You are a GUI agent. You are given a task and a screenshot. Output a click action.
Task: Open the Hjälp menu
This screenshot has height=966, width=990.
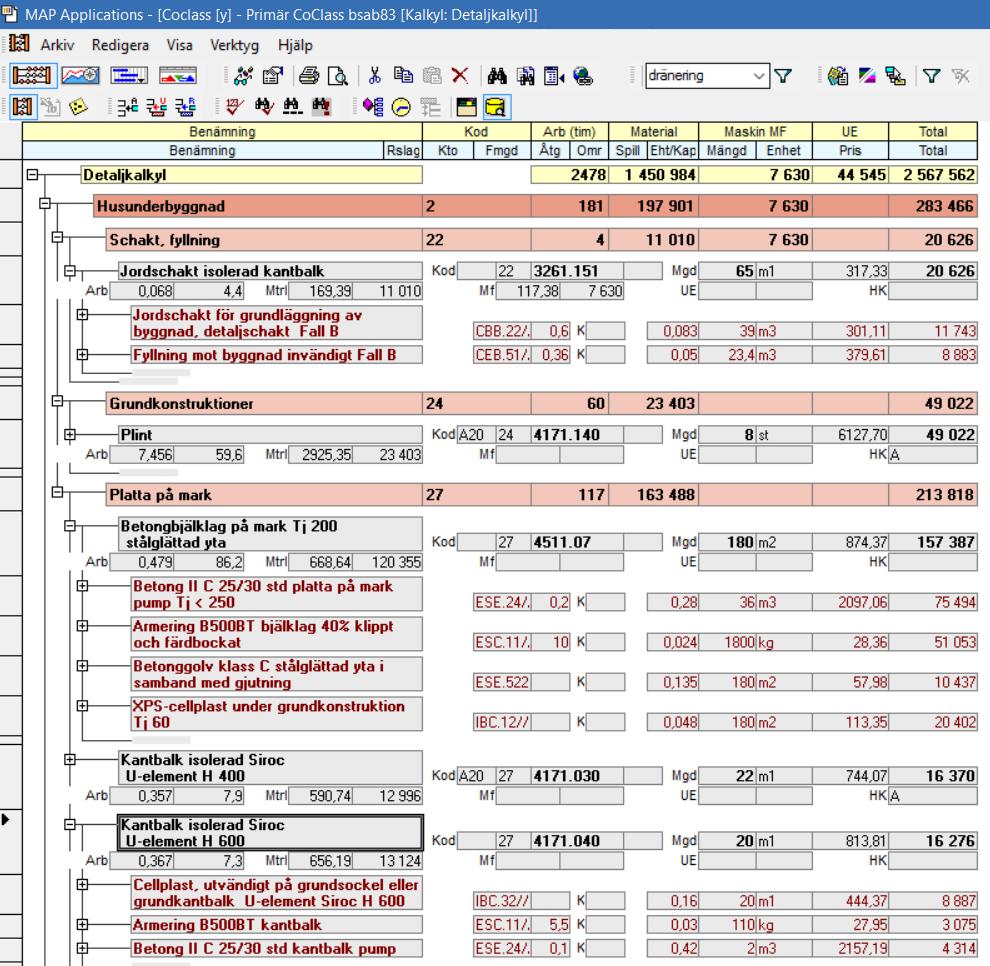tap(295, 45)
